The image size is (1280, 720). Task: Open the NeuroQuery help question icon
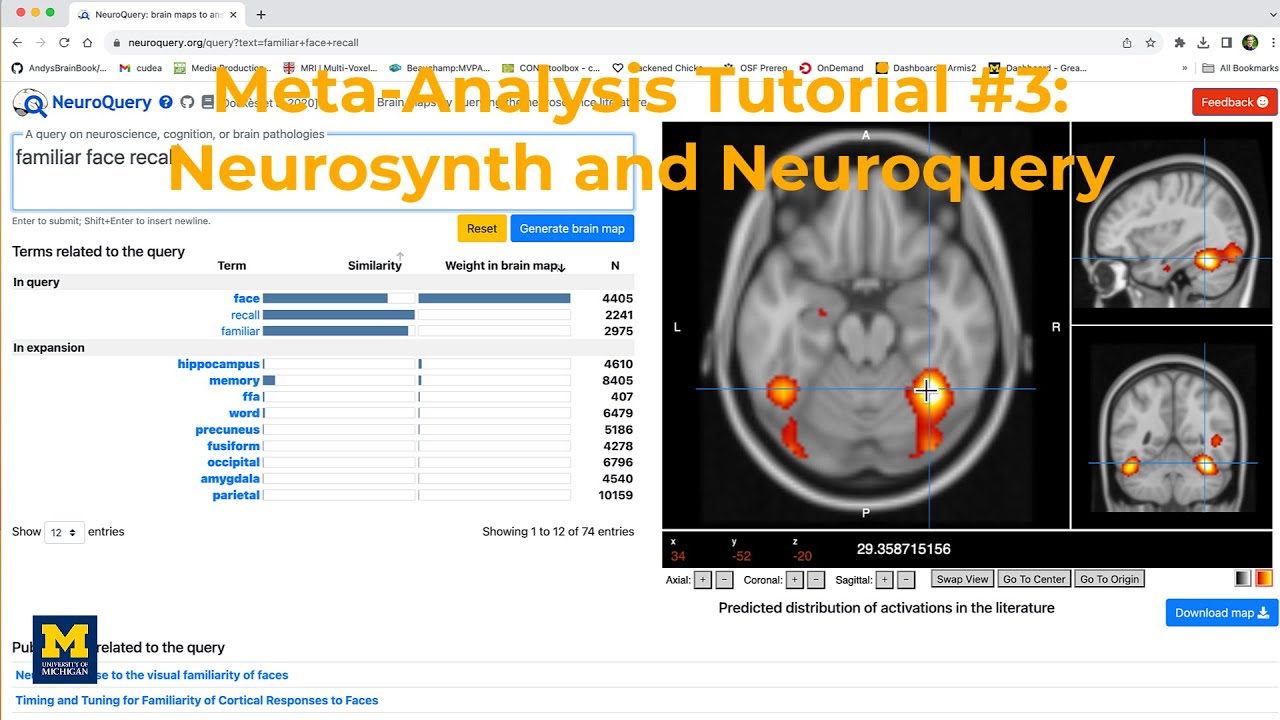166,102
